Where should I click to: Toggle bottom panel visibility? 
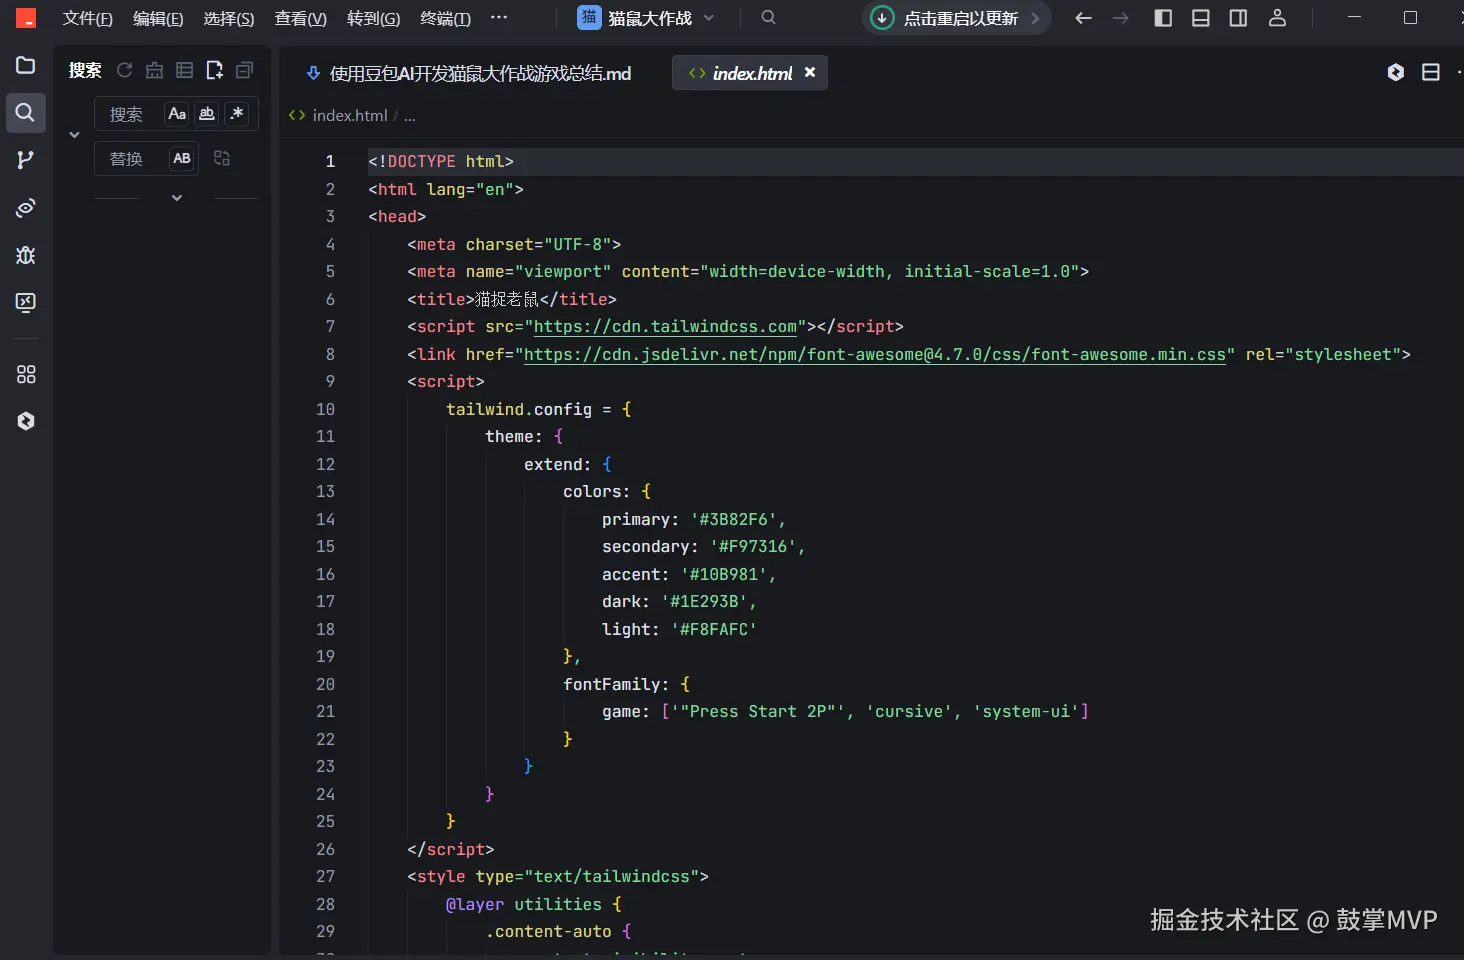[x=1201, y=18]
